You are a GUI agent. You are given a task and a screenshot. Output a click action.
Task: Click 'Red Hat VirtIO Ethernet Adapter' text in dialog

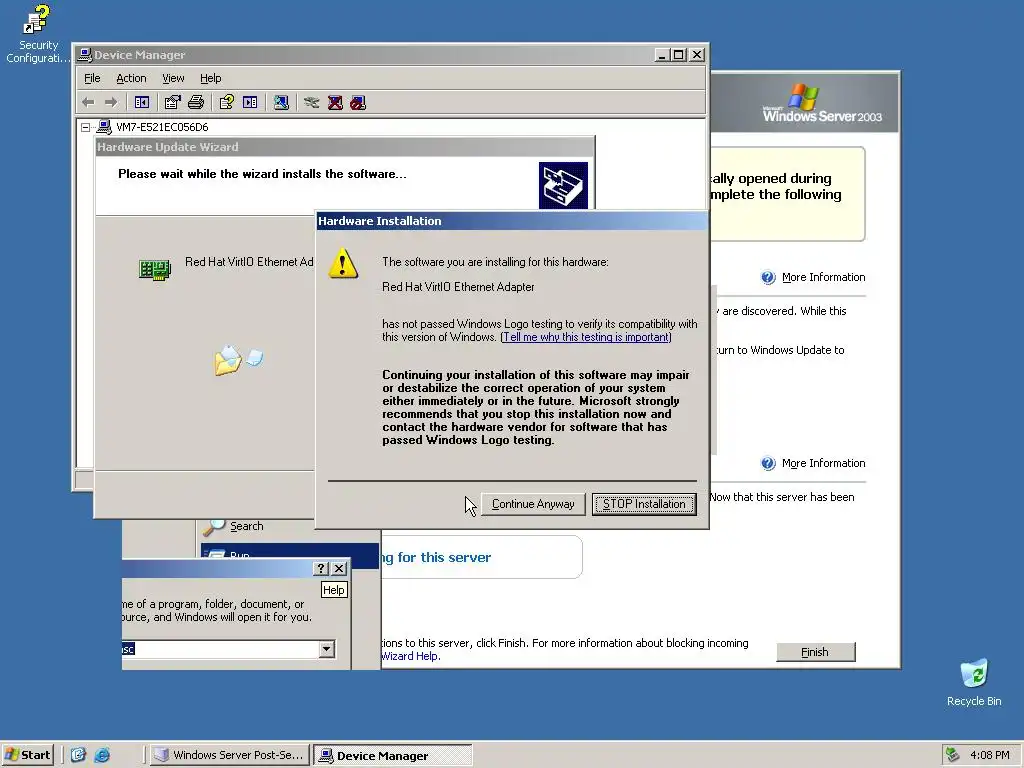(458, 287)
